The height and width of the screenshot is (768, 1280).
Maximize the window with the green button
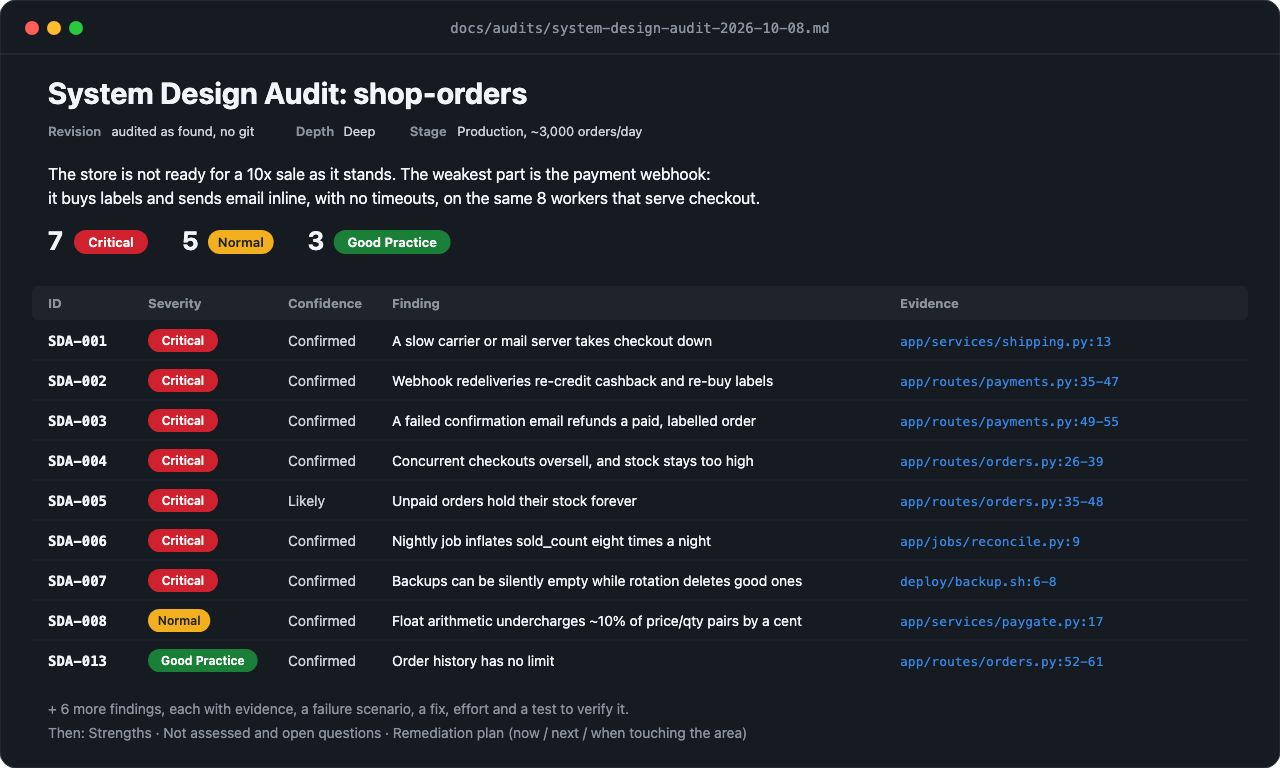76,28
